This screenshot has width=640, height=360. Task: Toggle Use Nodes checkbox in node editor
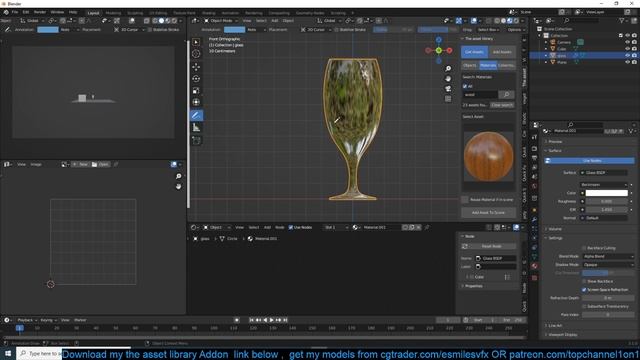pyautogui.click(x=291, y=227)
